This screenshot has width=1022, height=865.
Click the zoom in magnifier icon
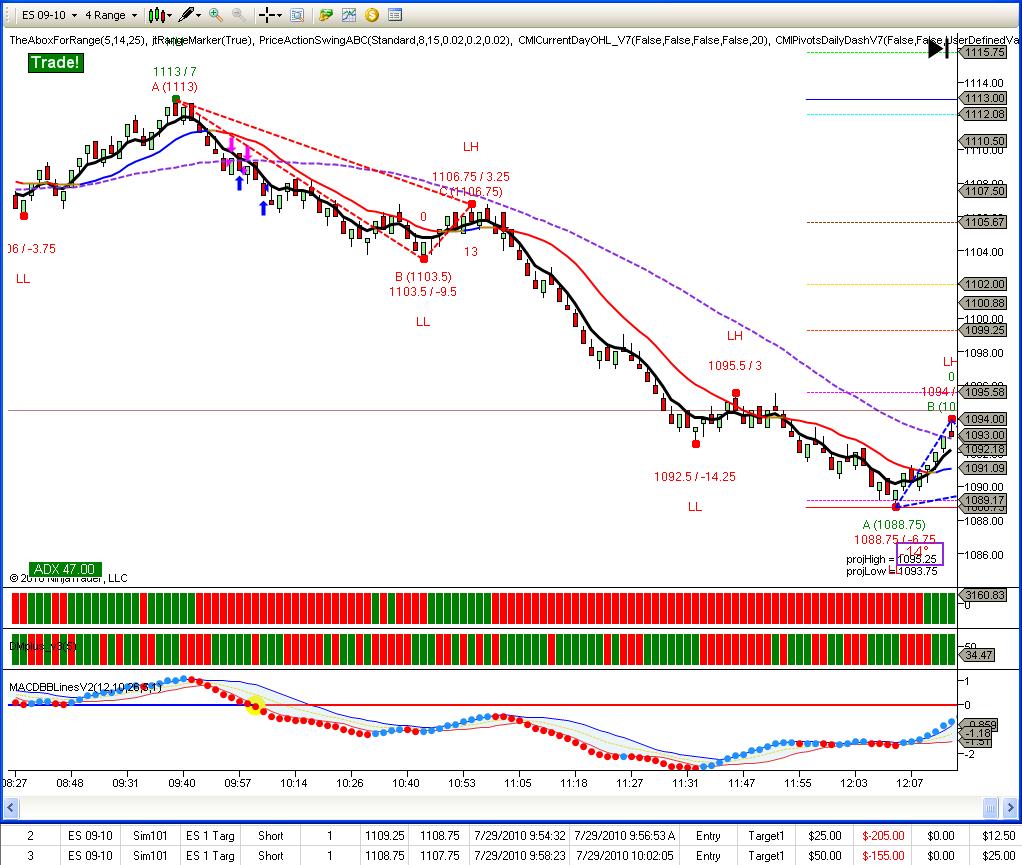216,14
